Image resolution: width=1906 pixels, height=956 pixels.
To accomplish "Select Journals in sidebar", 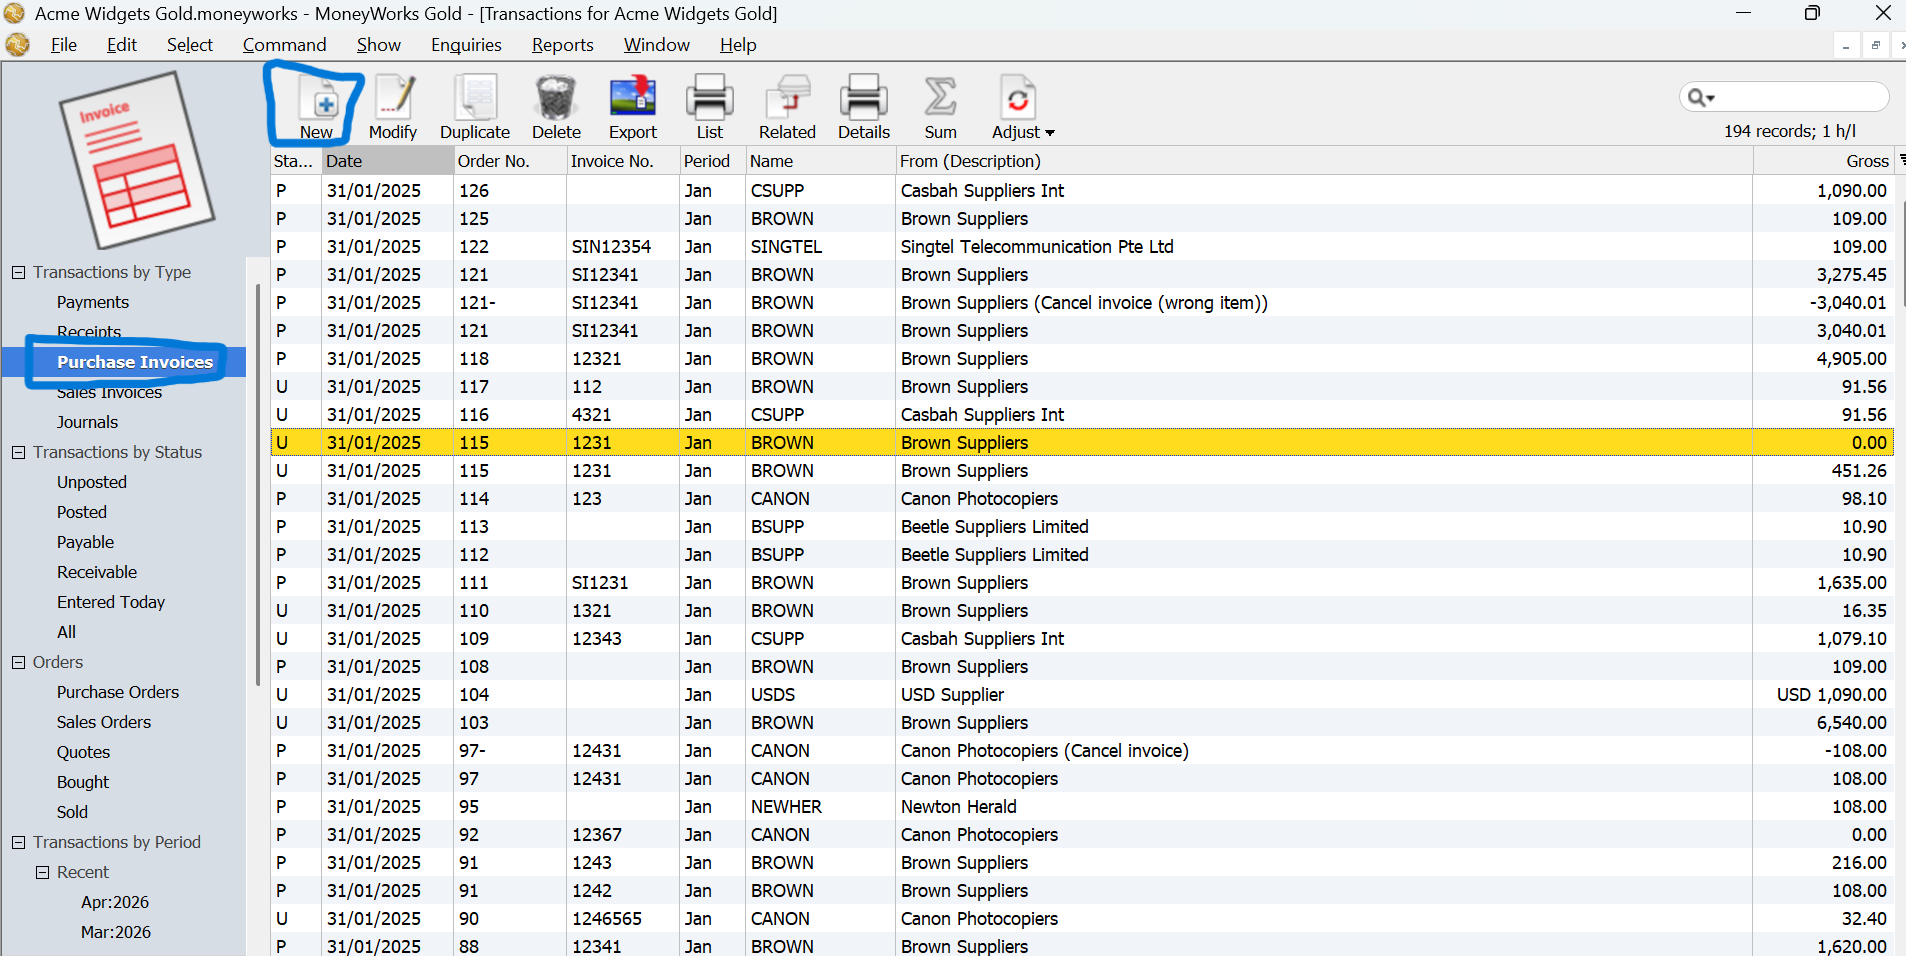I will pyautogui.click(x=87, y=422).
